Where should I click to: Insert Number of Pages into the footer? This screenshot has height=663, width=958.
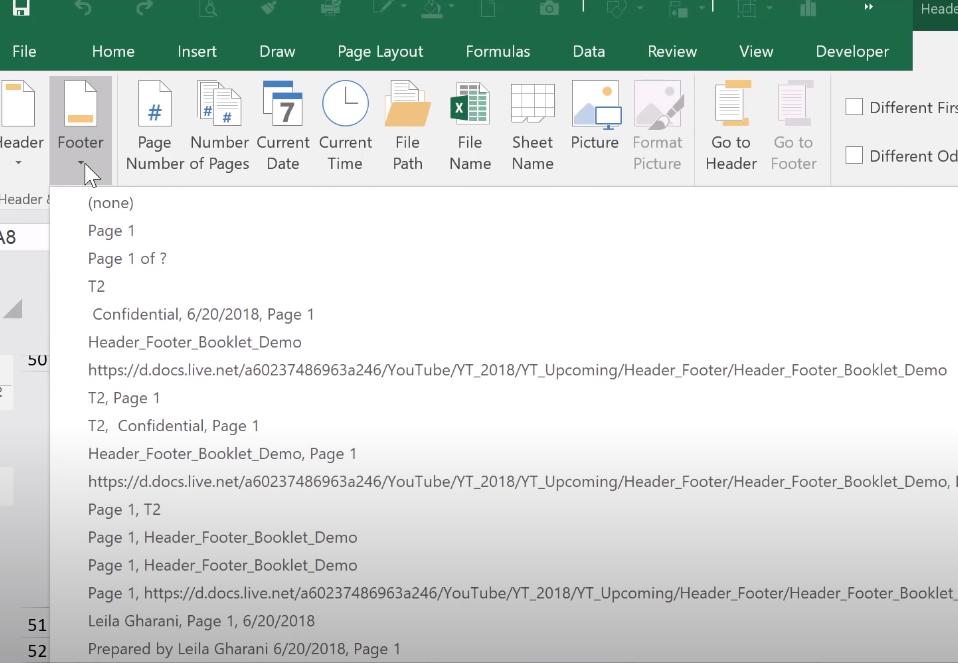[x=218, y=125]
